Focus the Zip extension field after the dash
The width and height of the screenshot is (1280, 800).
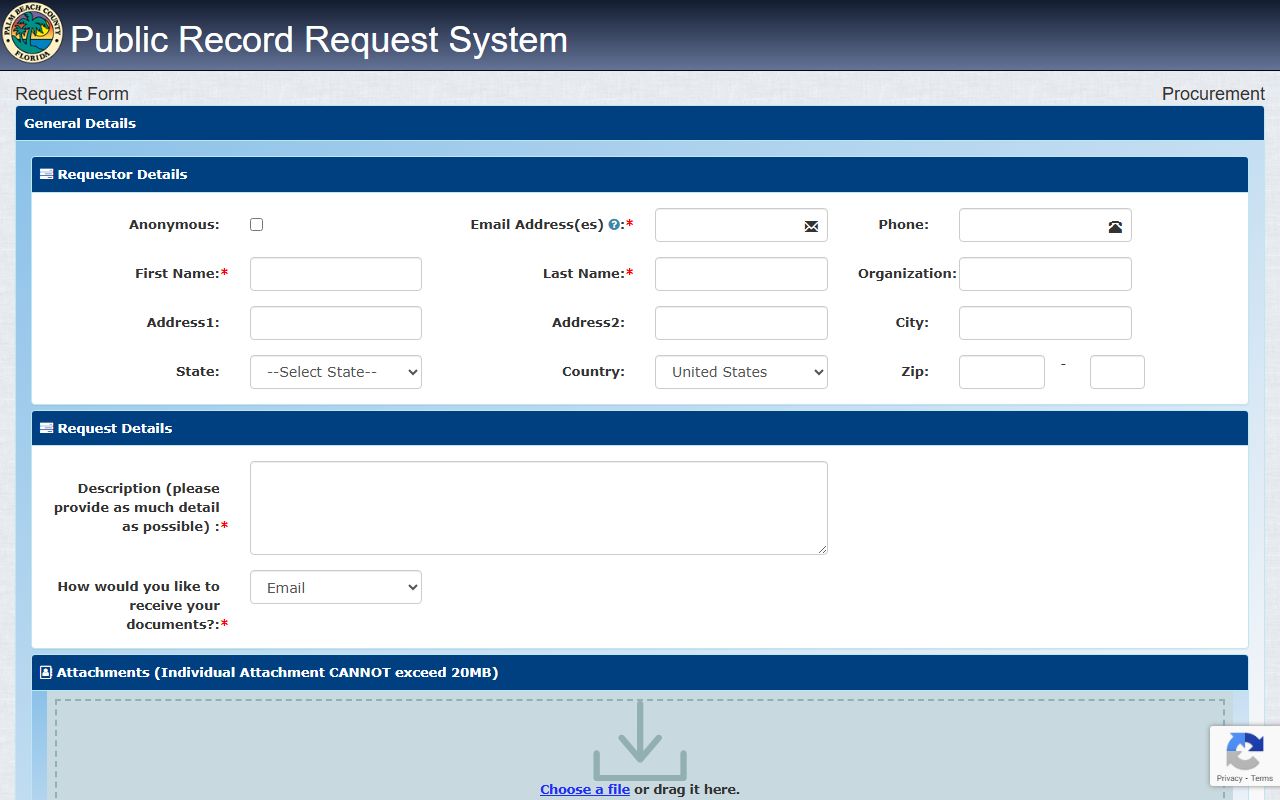[1117, 372]
